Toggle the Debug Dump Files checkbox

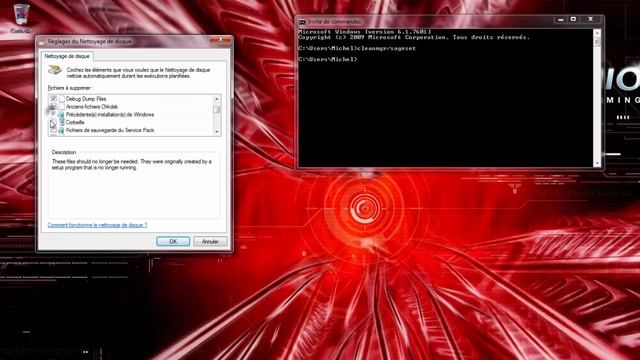53,99
